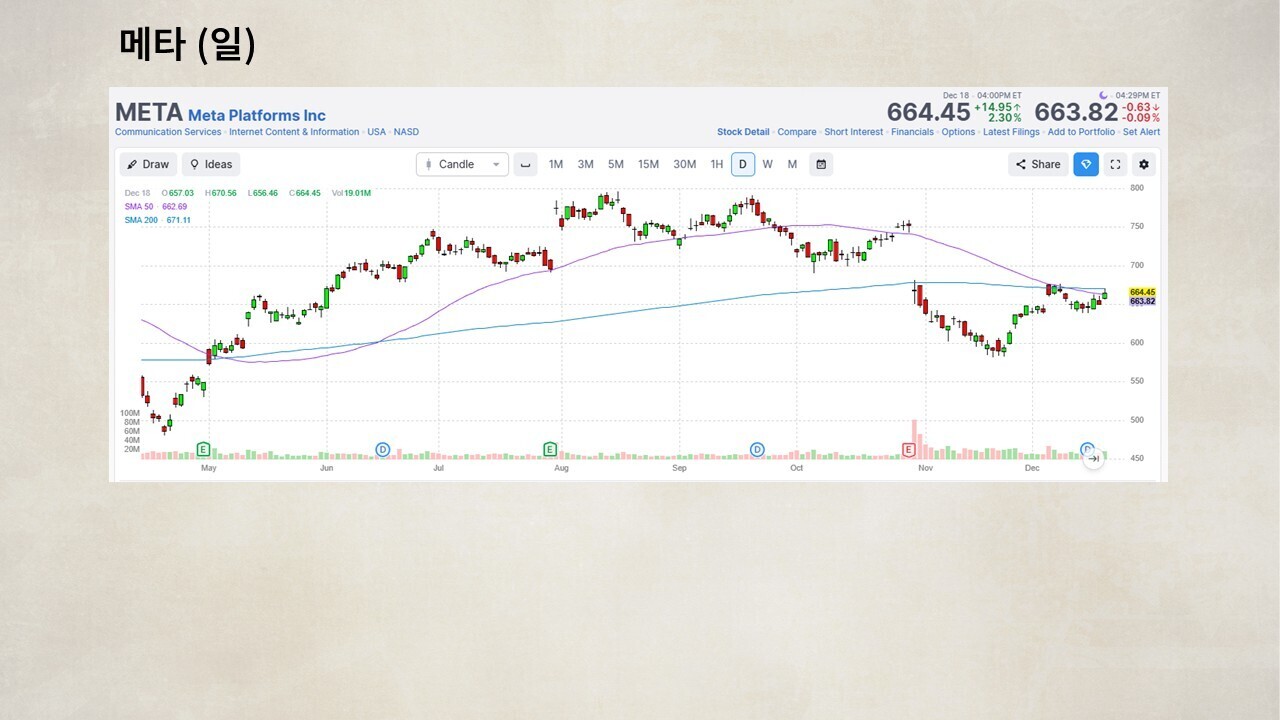This screenshot has height=720, width=1280.
Task: Expand the Candle chart type dropdown
Action: tap(462, 165)
